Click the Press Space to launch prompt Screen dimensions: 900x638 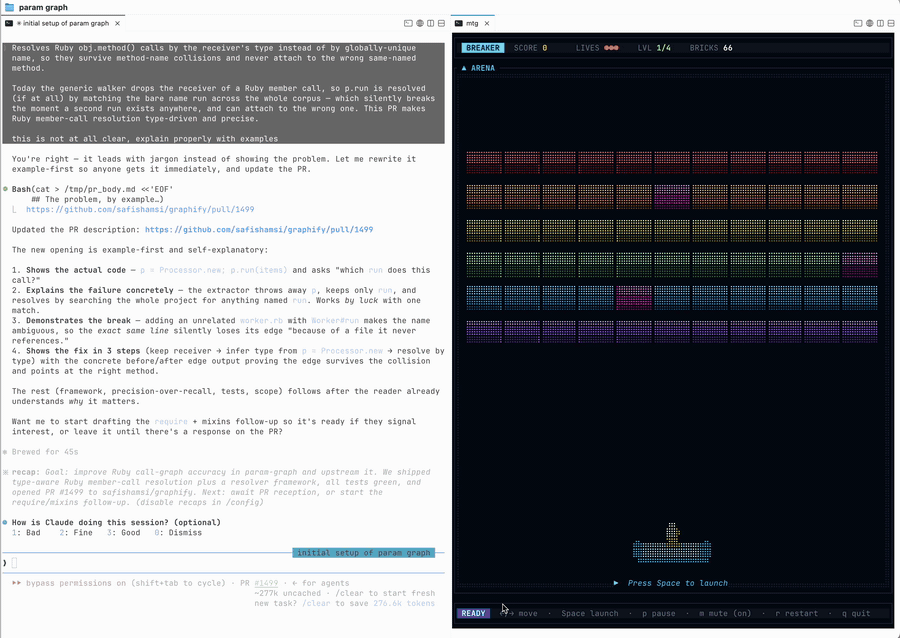click(677, 583)
